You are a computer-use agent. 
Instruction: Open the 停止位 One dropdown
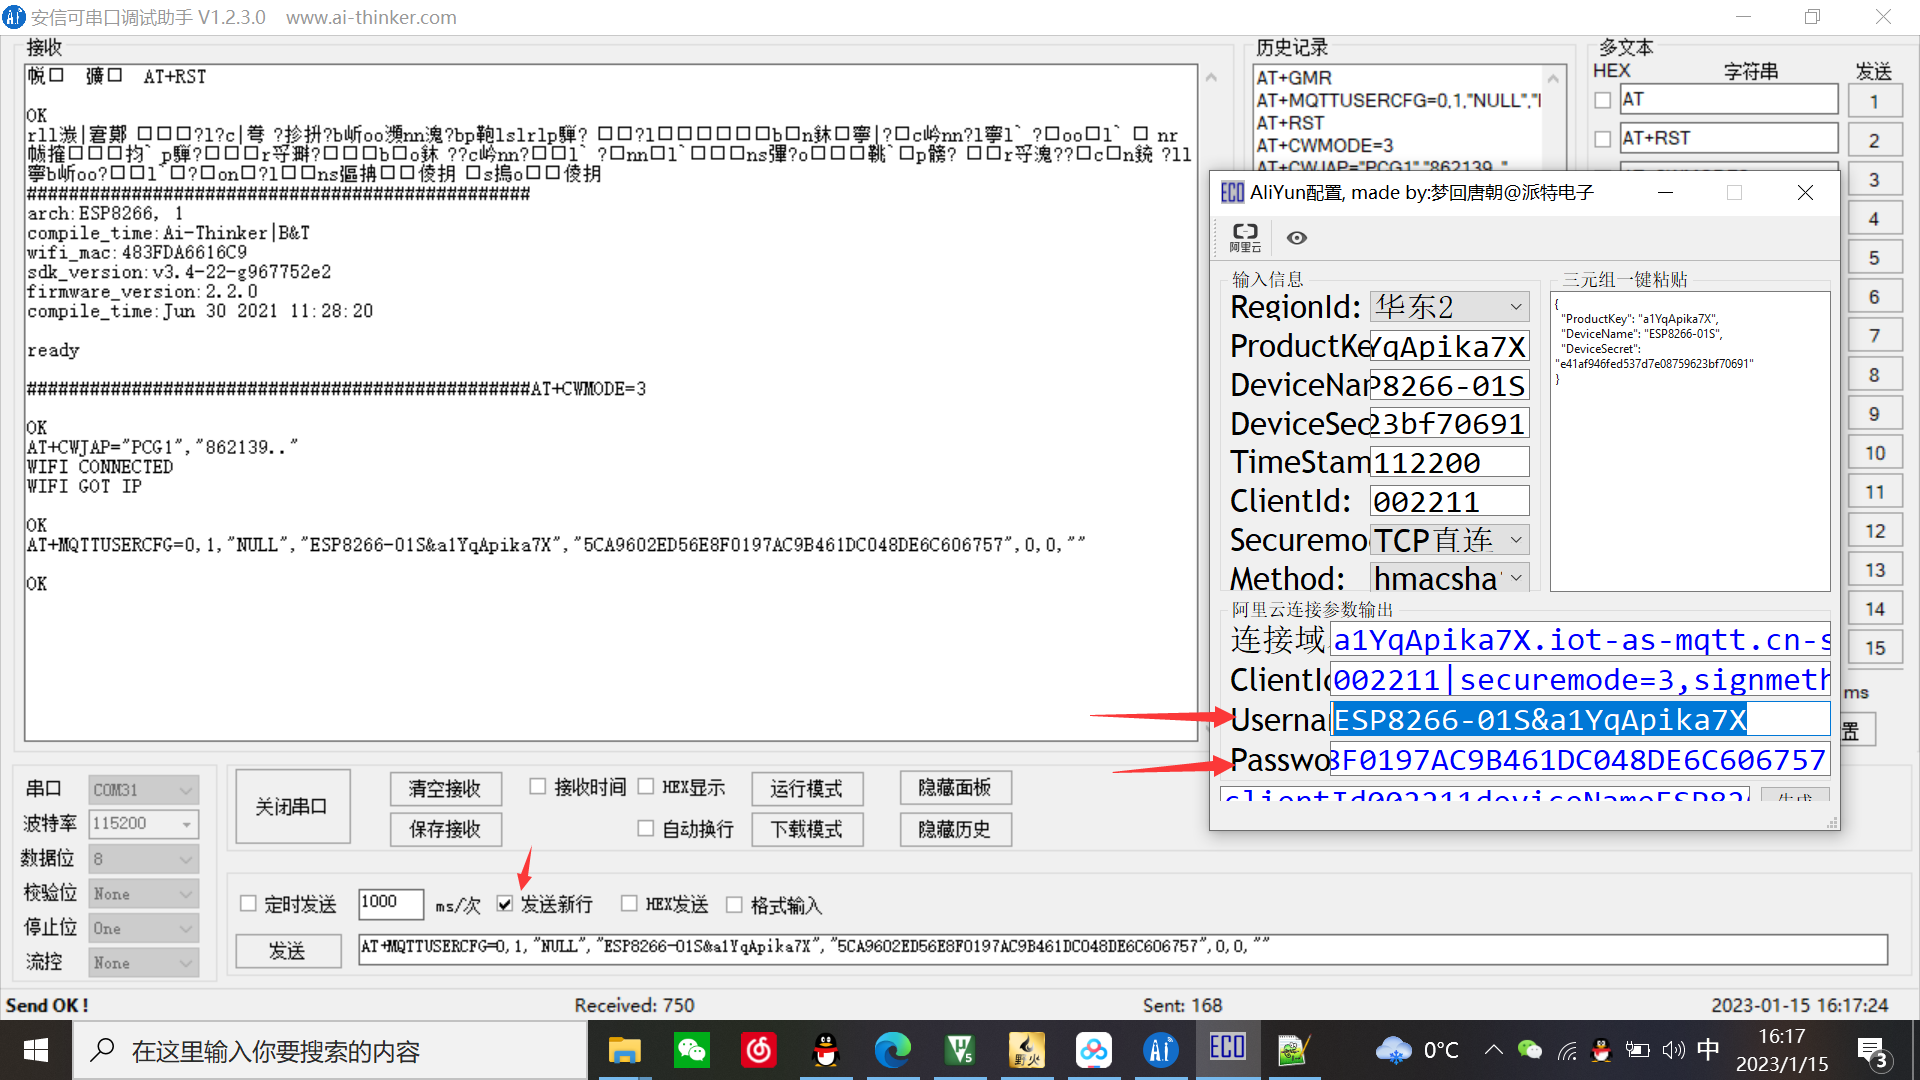click(143, 928)
